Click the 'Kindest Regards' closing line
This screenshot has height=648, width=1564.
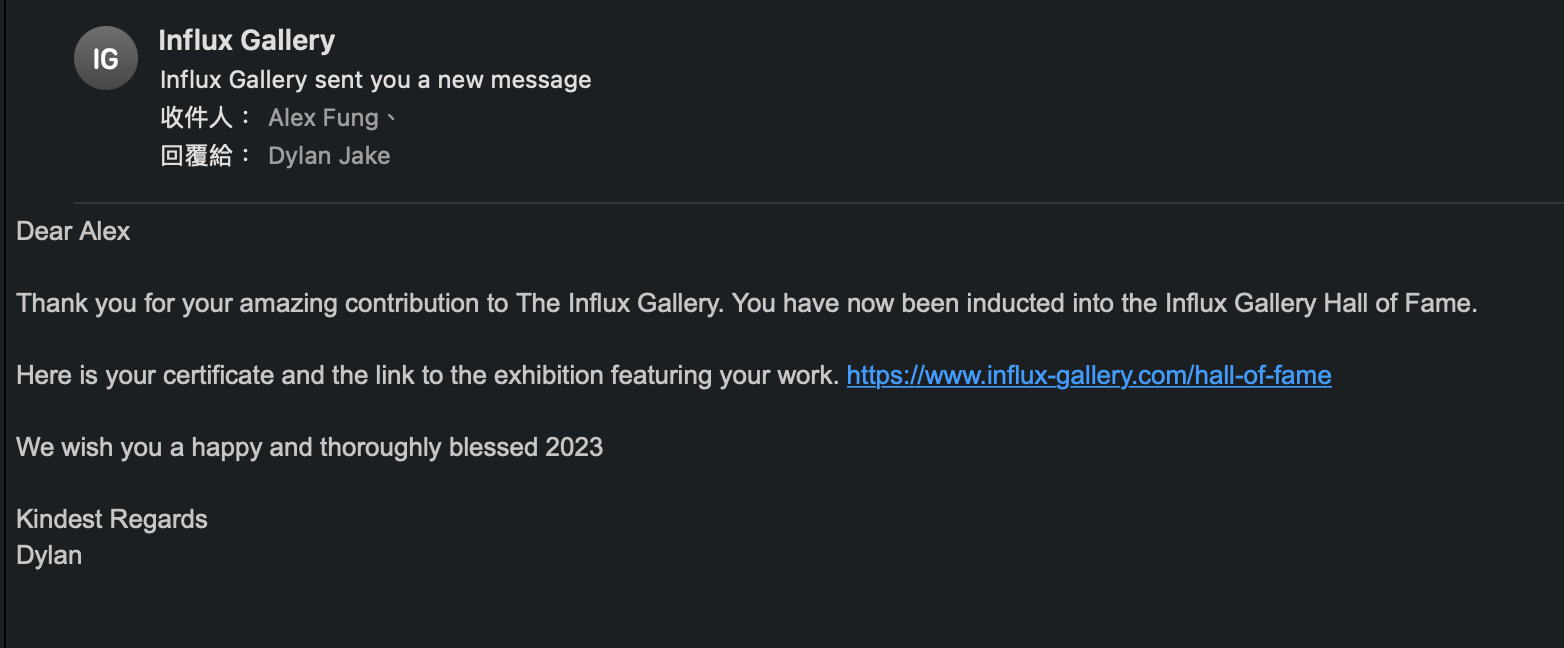[112, 519]
